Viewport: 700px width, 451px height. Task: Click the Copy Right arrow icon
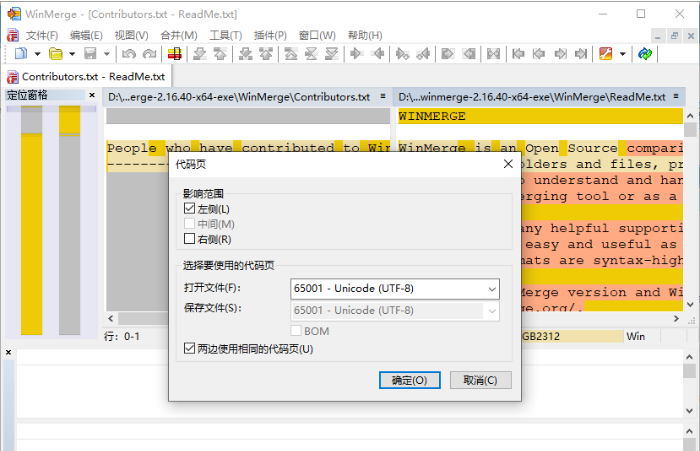coord(356,54)
